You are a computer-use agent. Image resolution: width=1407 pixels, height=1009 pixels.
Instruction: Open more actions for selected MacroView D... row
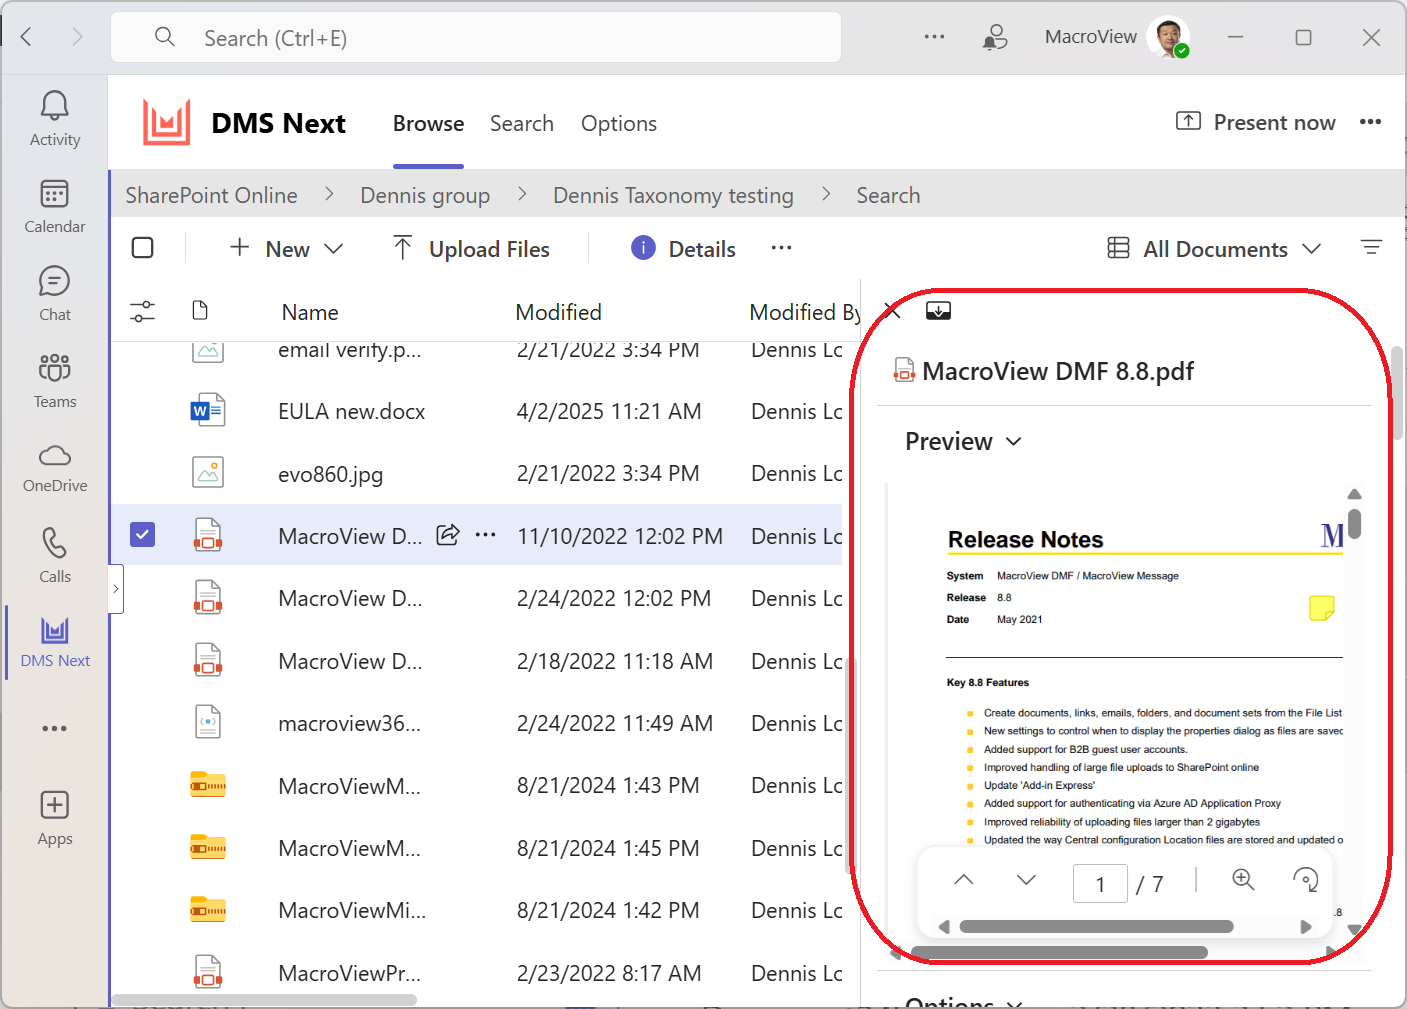[x=486, y=535]
